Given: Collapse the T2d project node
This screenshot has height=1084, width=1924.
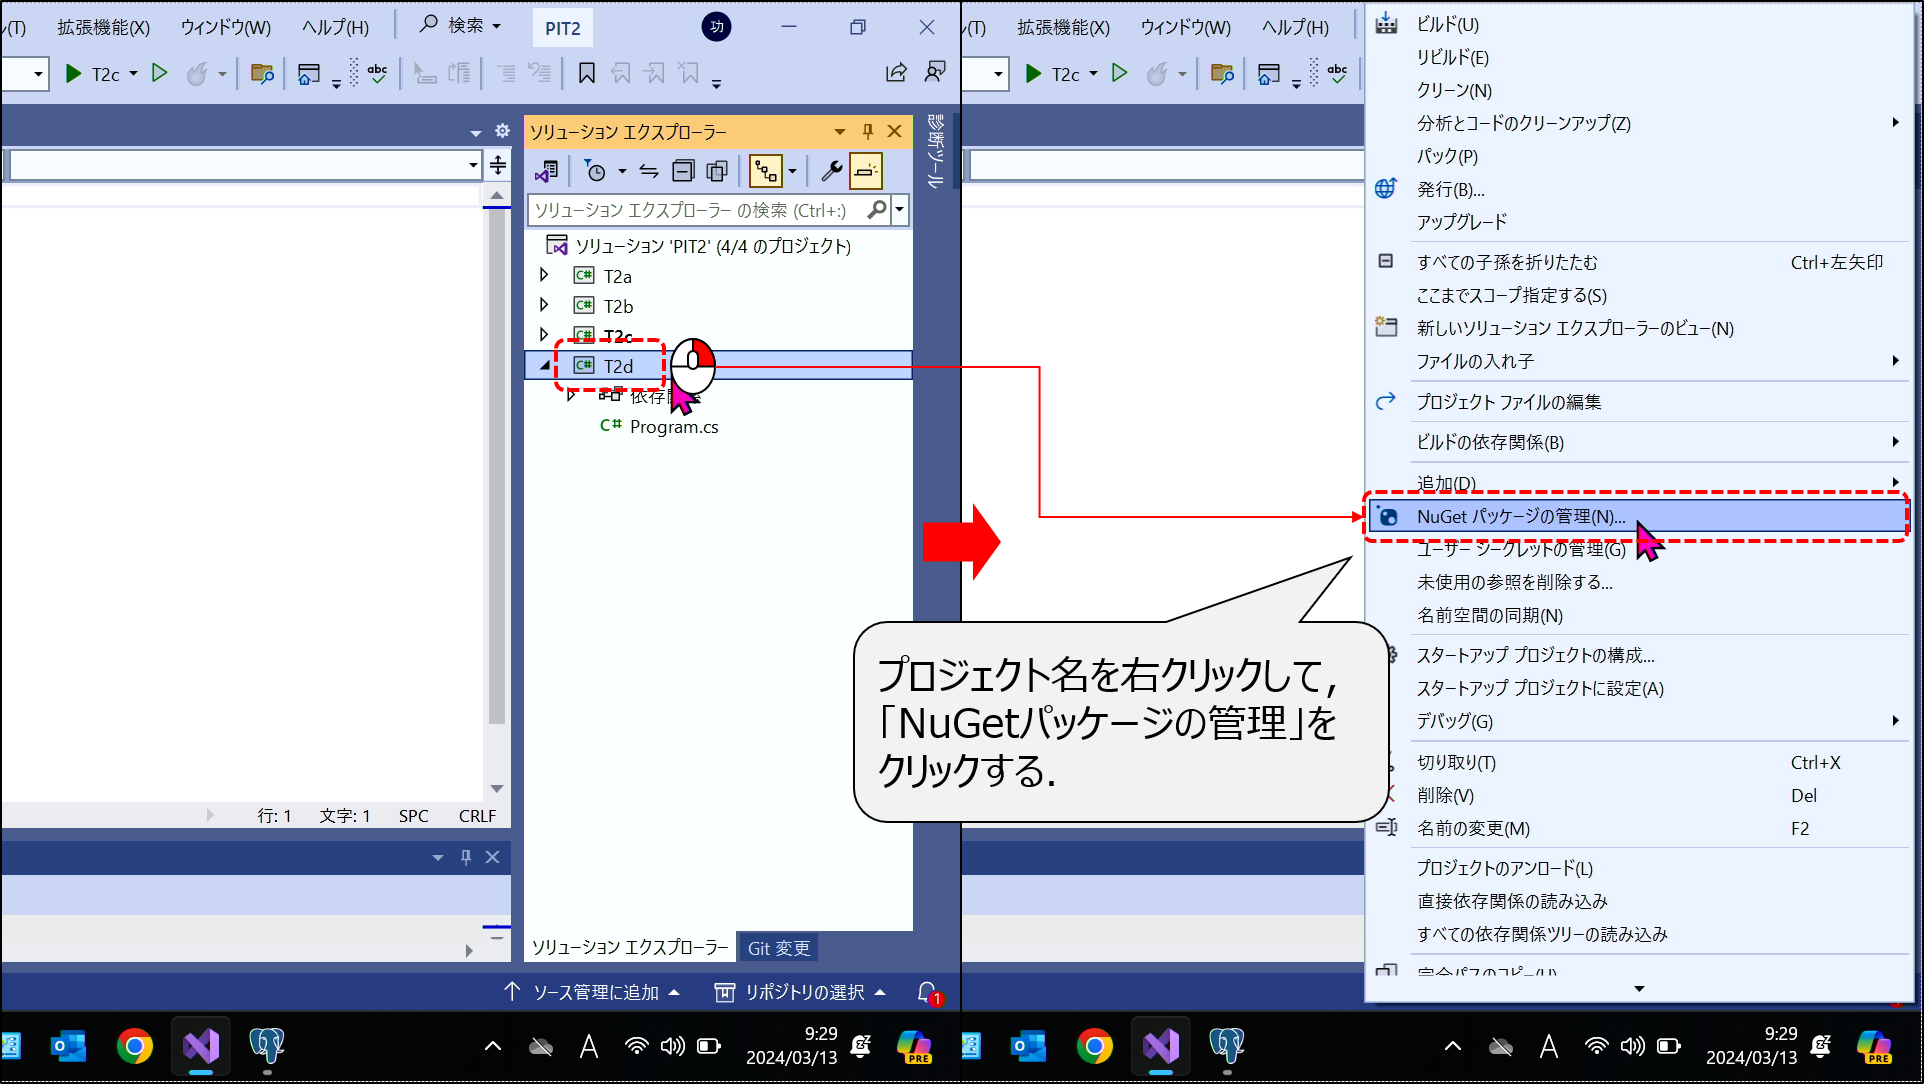Looking at the screenshot, I should [544, 366].
